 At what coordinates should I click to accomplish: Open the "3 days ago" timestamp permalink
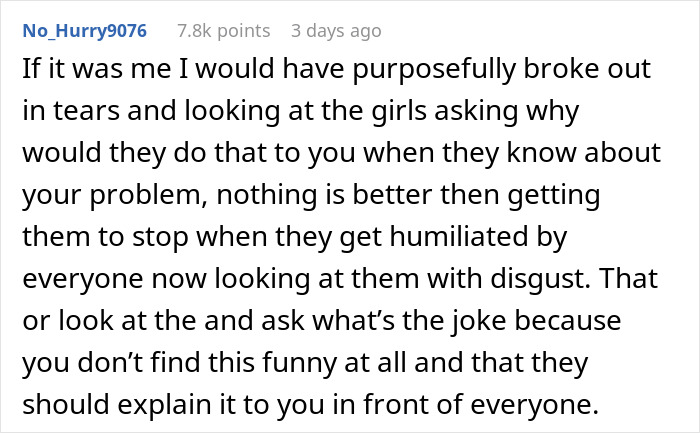[x=336, y=31]
